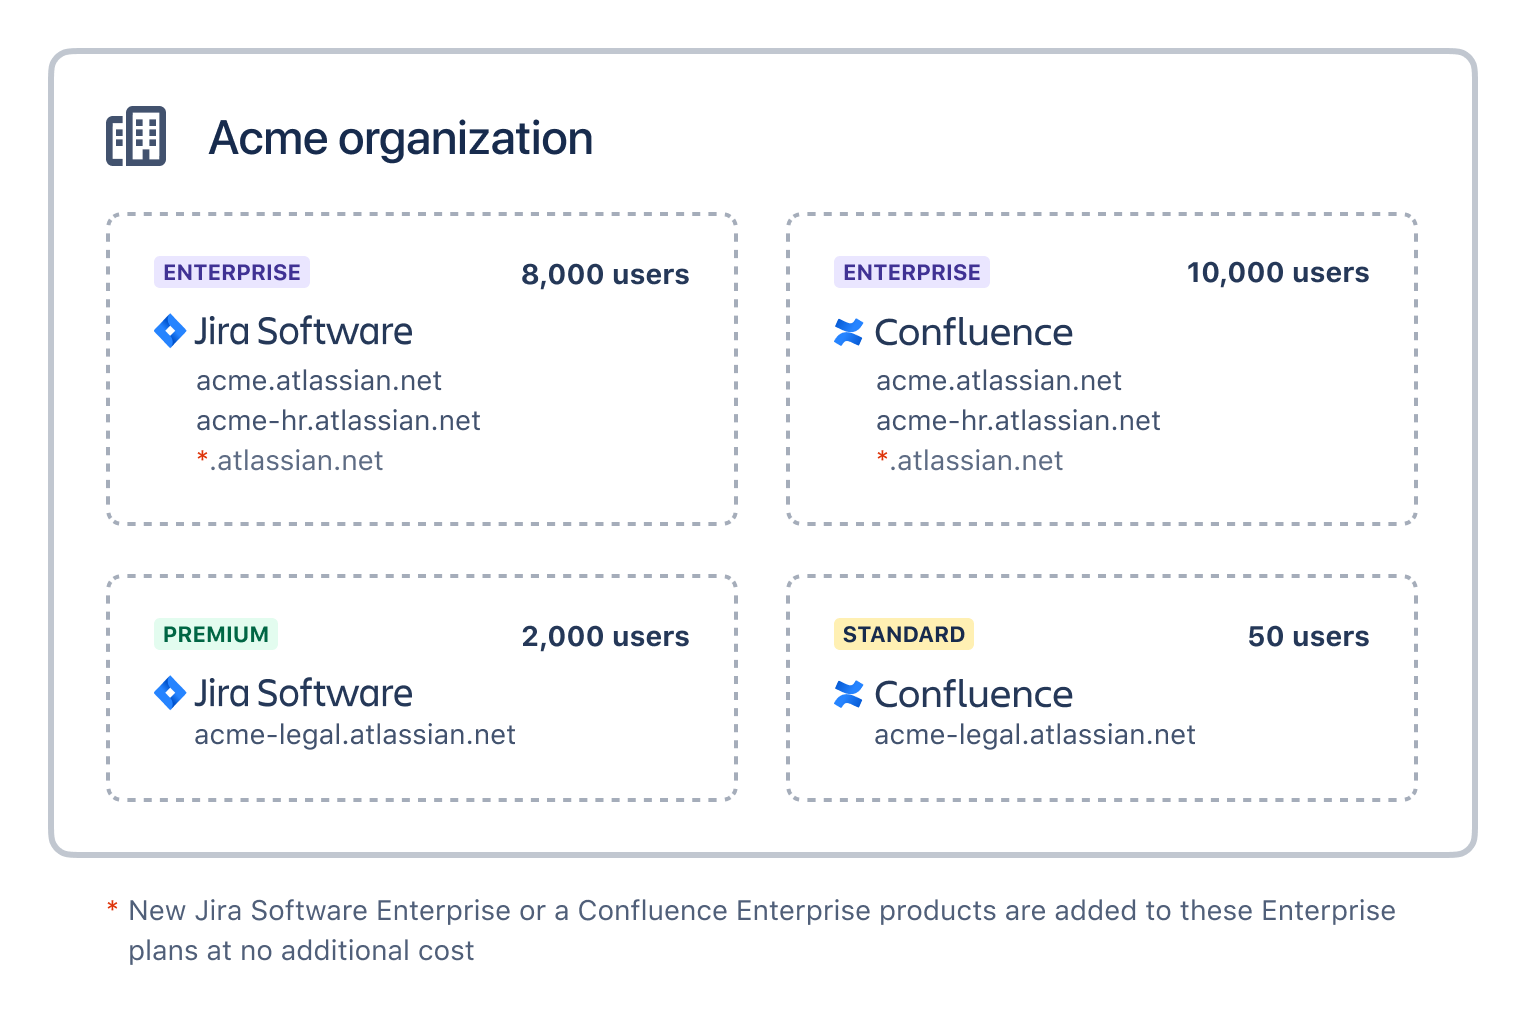The image size is (1526, 1014).
Task: Click the STANDARD plan badge
Action: [904, 634]
